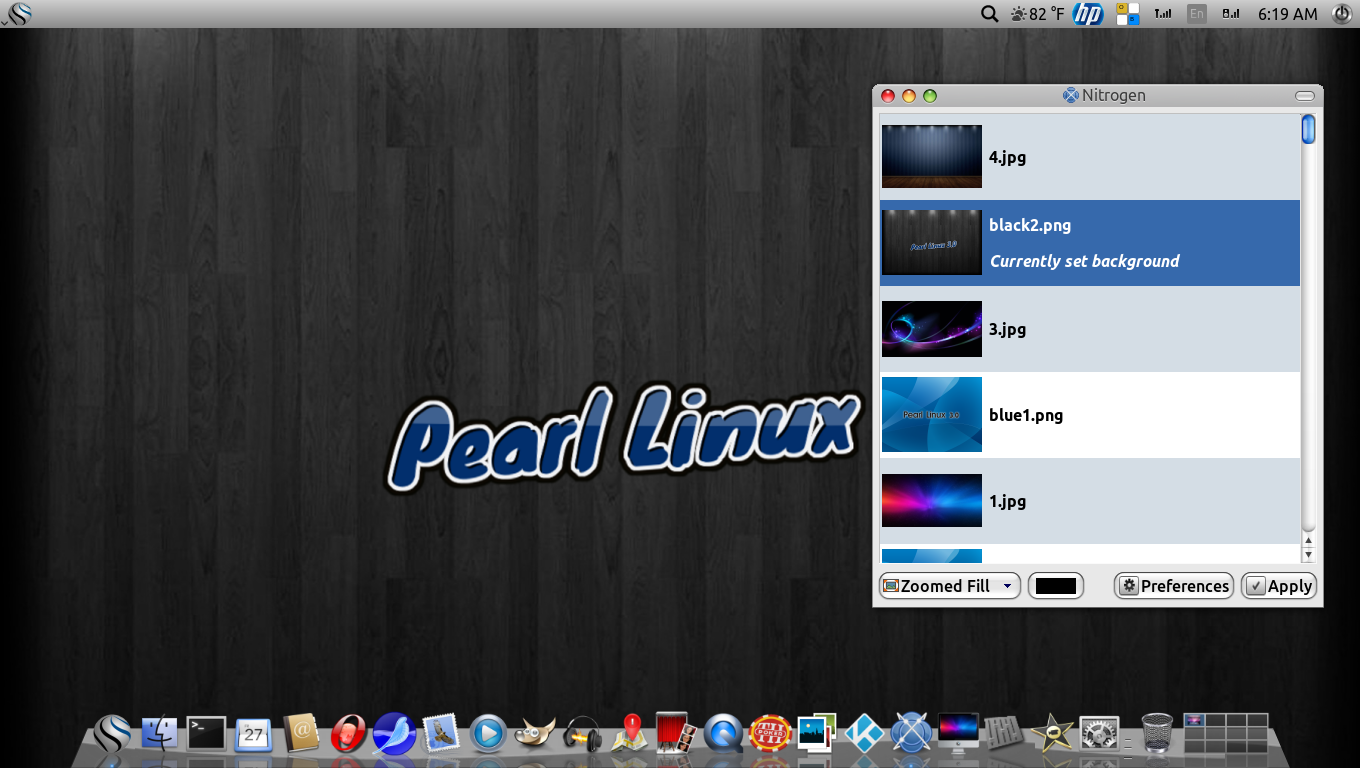Launch the blue play-button media player
Screen dimensions: 1360x768
488,734
